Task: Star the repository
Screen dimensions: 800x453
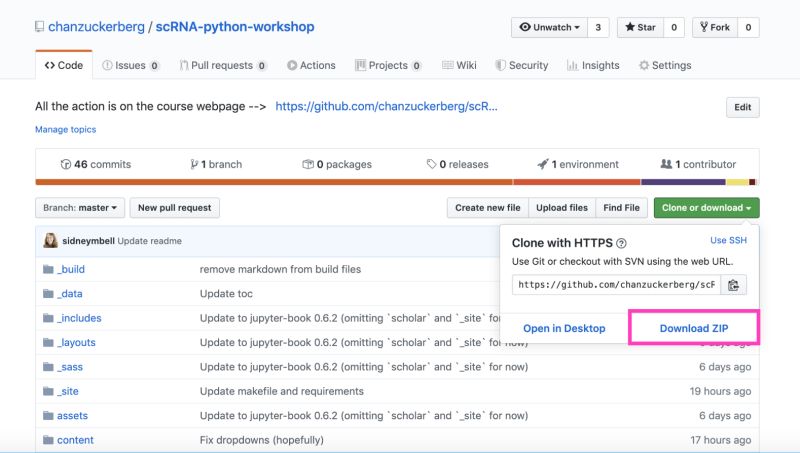Action: tap(640, 28)
